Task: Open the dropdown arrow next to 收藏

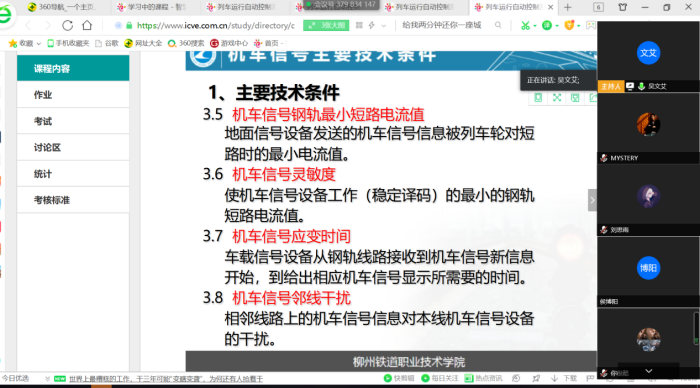Action: click(x=38, y=44)
